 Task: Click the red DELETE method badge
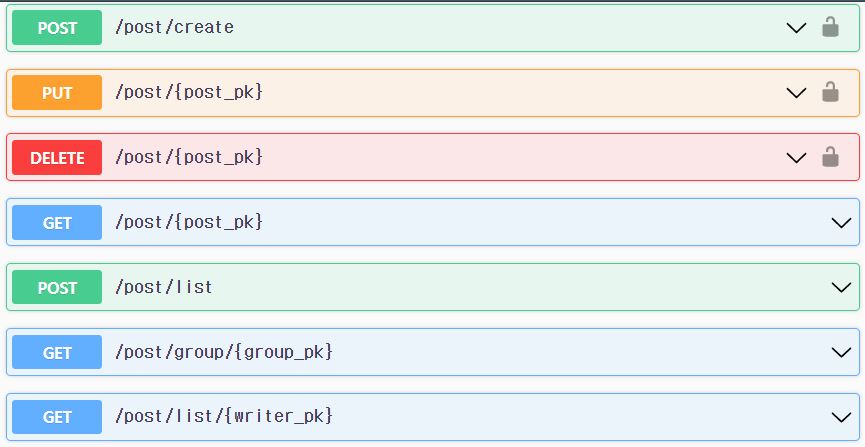click(x=57, y=158)
